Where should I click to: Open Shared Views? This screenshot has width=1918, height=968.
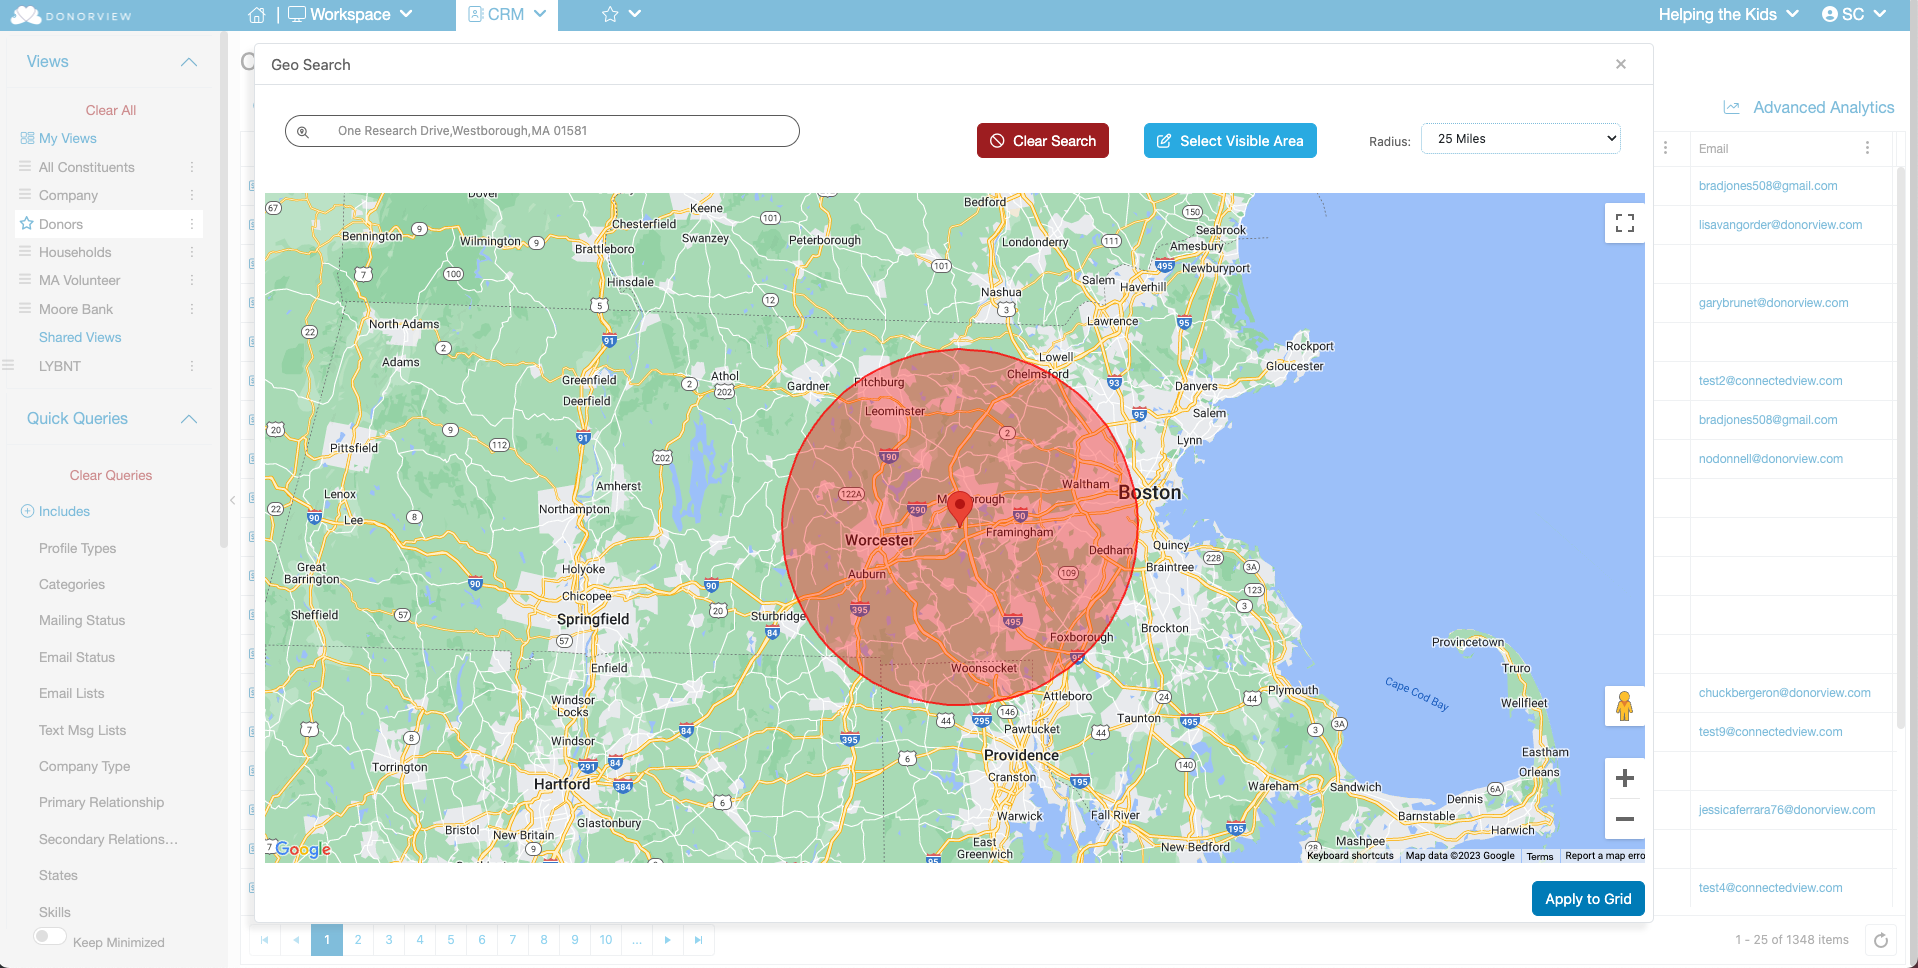[80, 337]
